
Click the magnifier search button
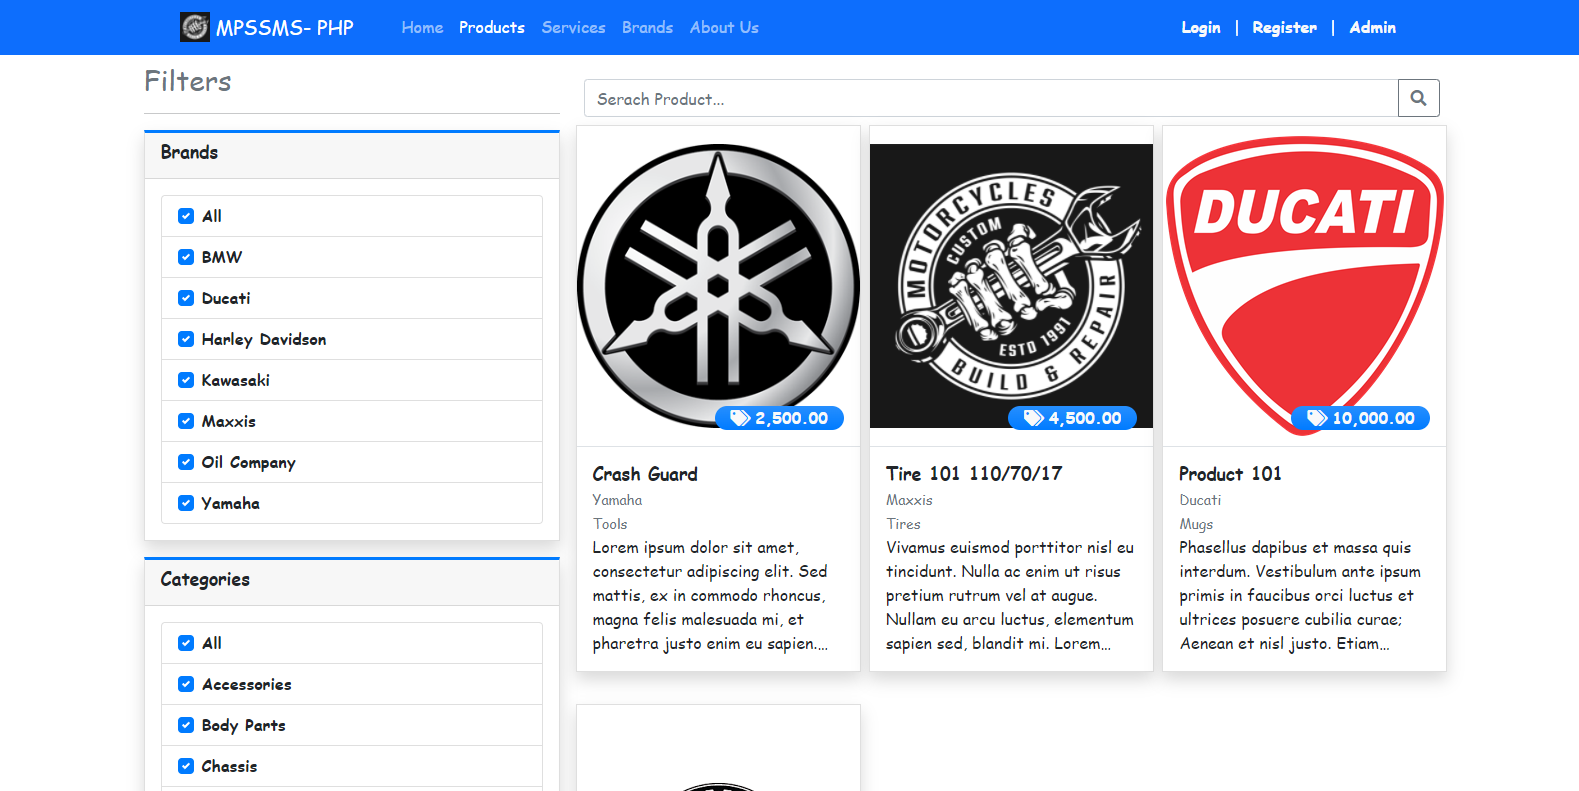point(1418,98)
